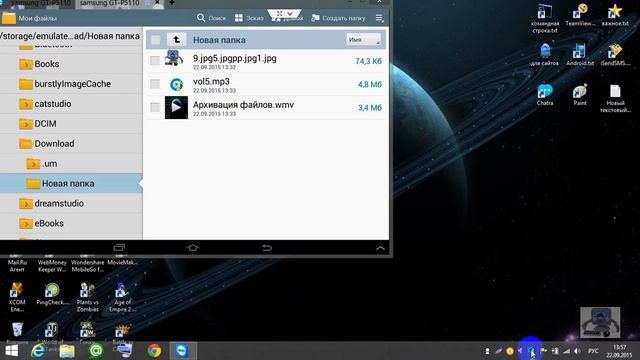Click the TeamViewer taskbar button
This screenshot has width=640, height=360.
pos(182,351)
